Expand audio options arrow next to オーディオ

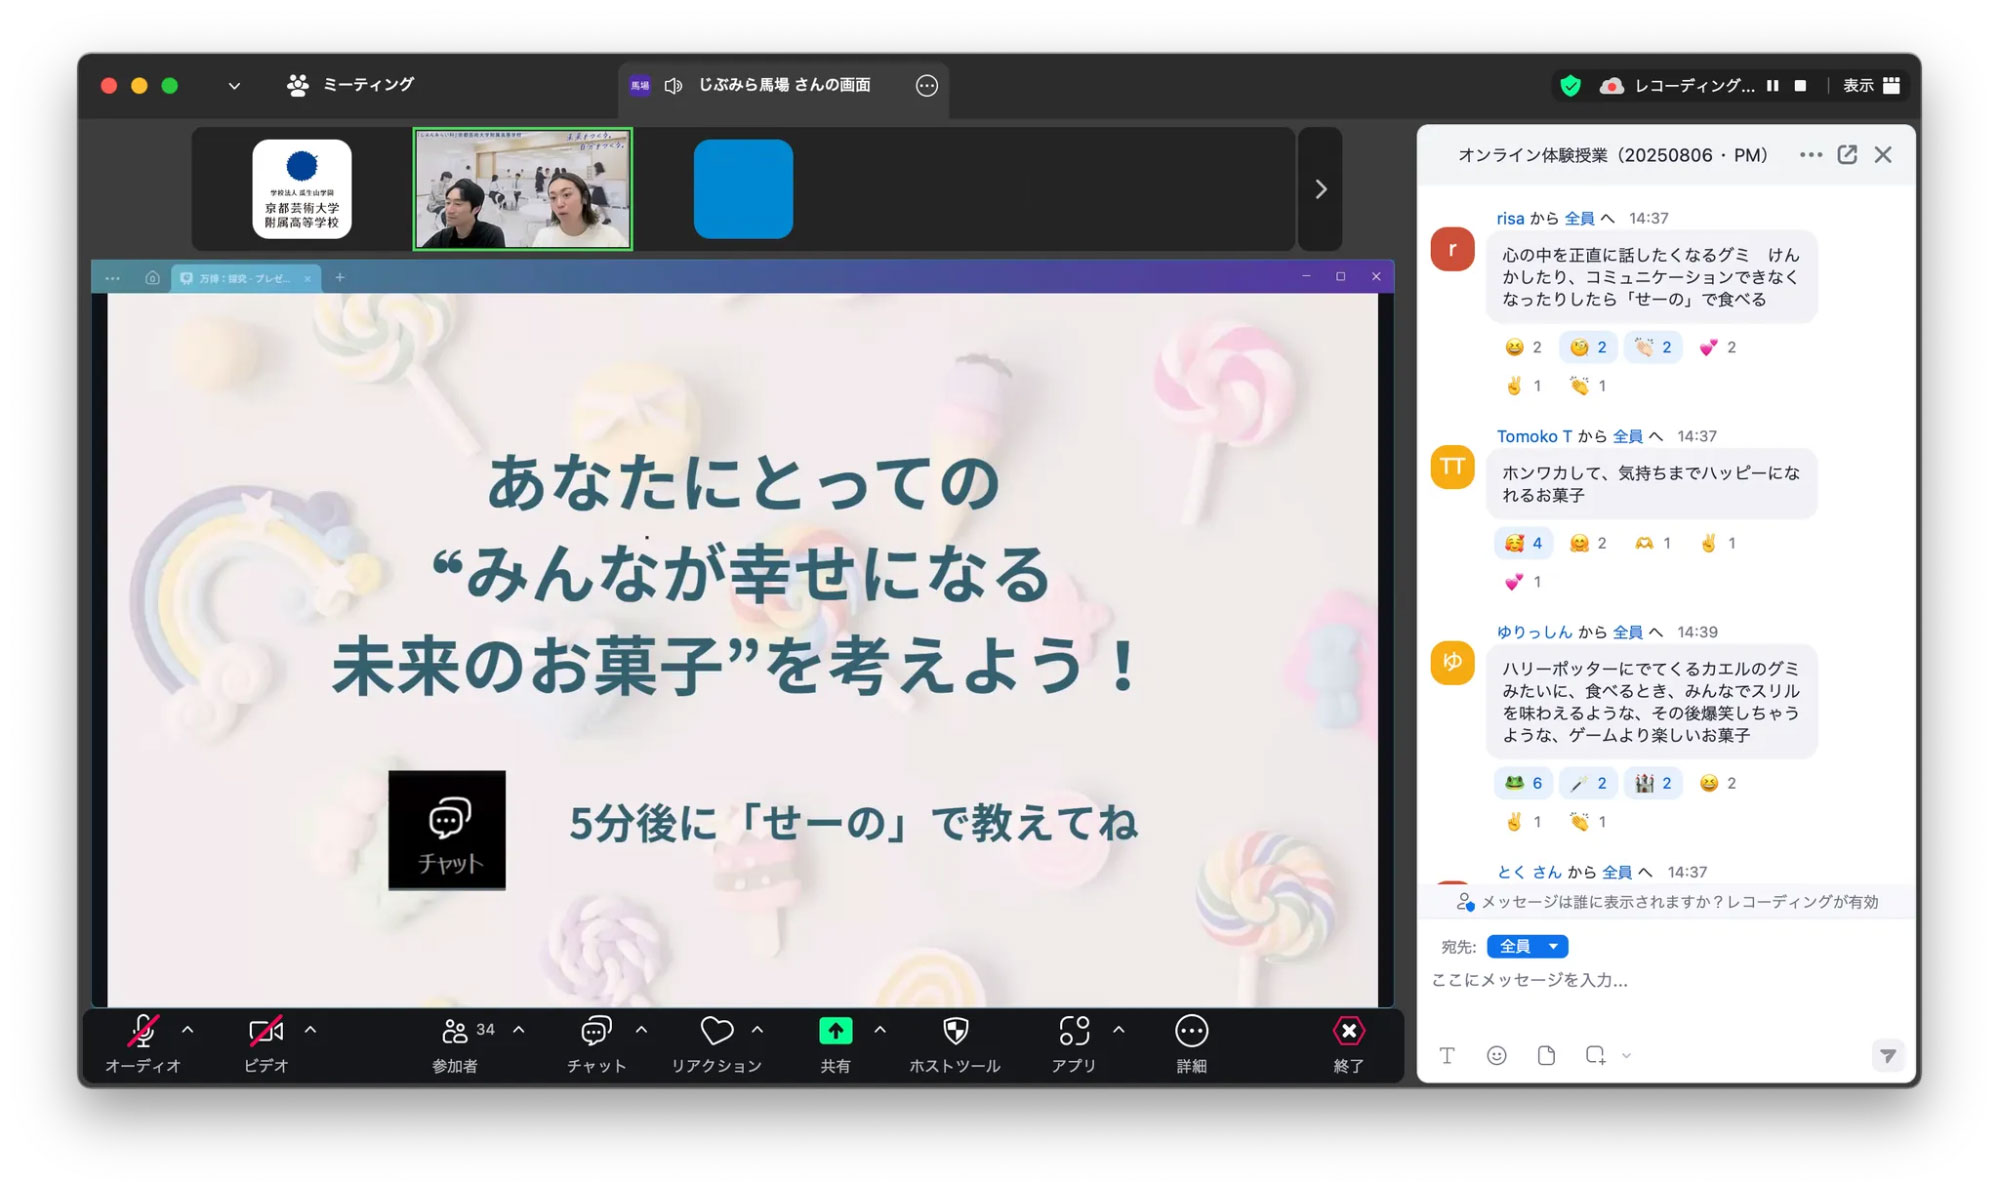187,1029
